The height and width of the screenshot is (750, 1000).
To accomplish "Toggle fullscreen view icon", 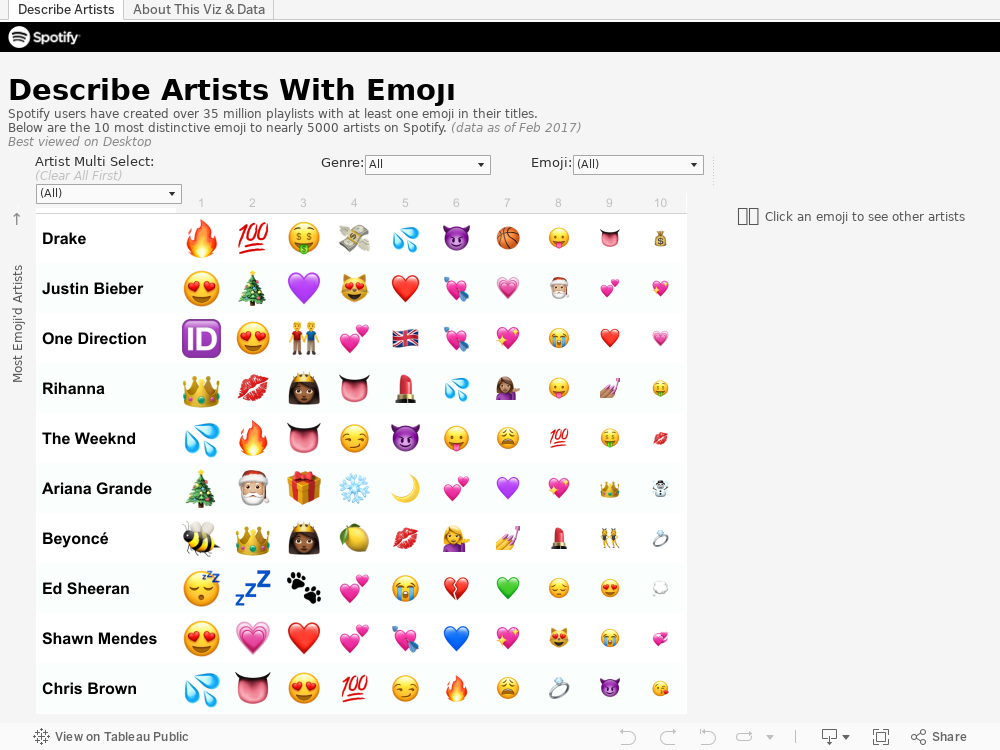I will (x=881, y=737).
